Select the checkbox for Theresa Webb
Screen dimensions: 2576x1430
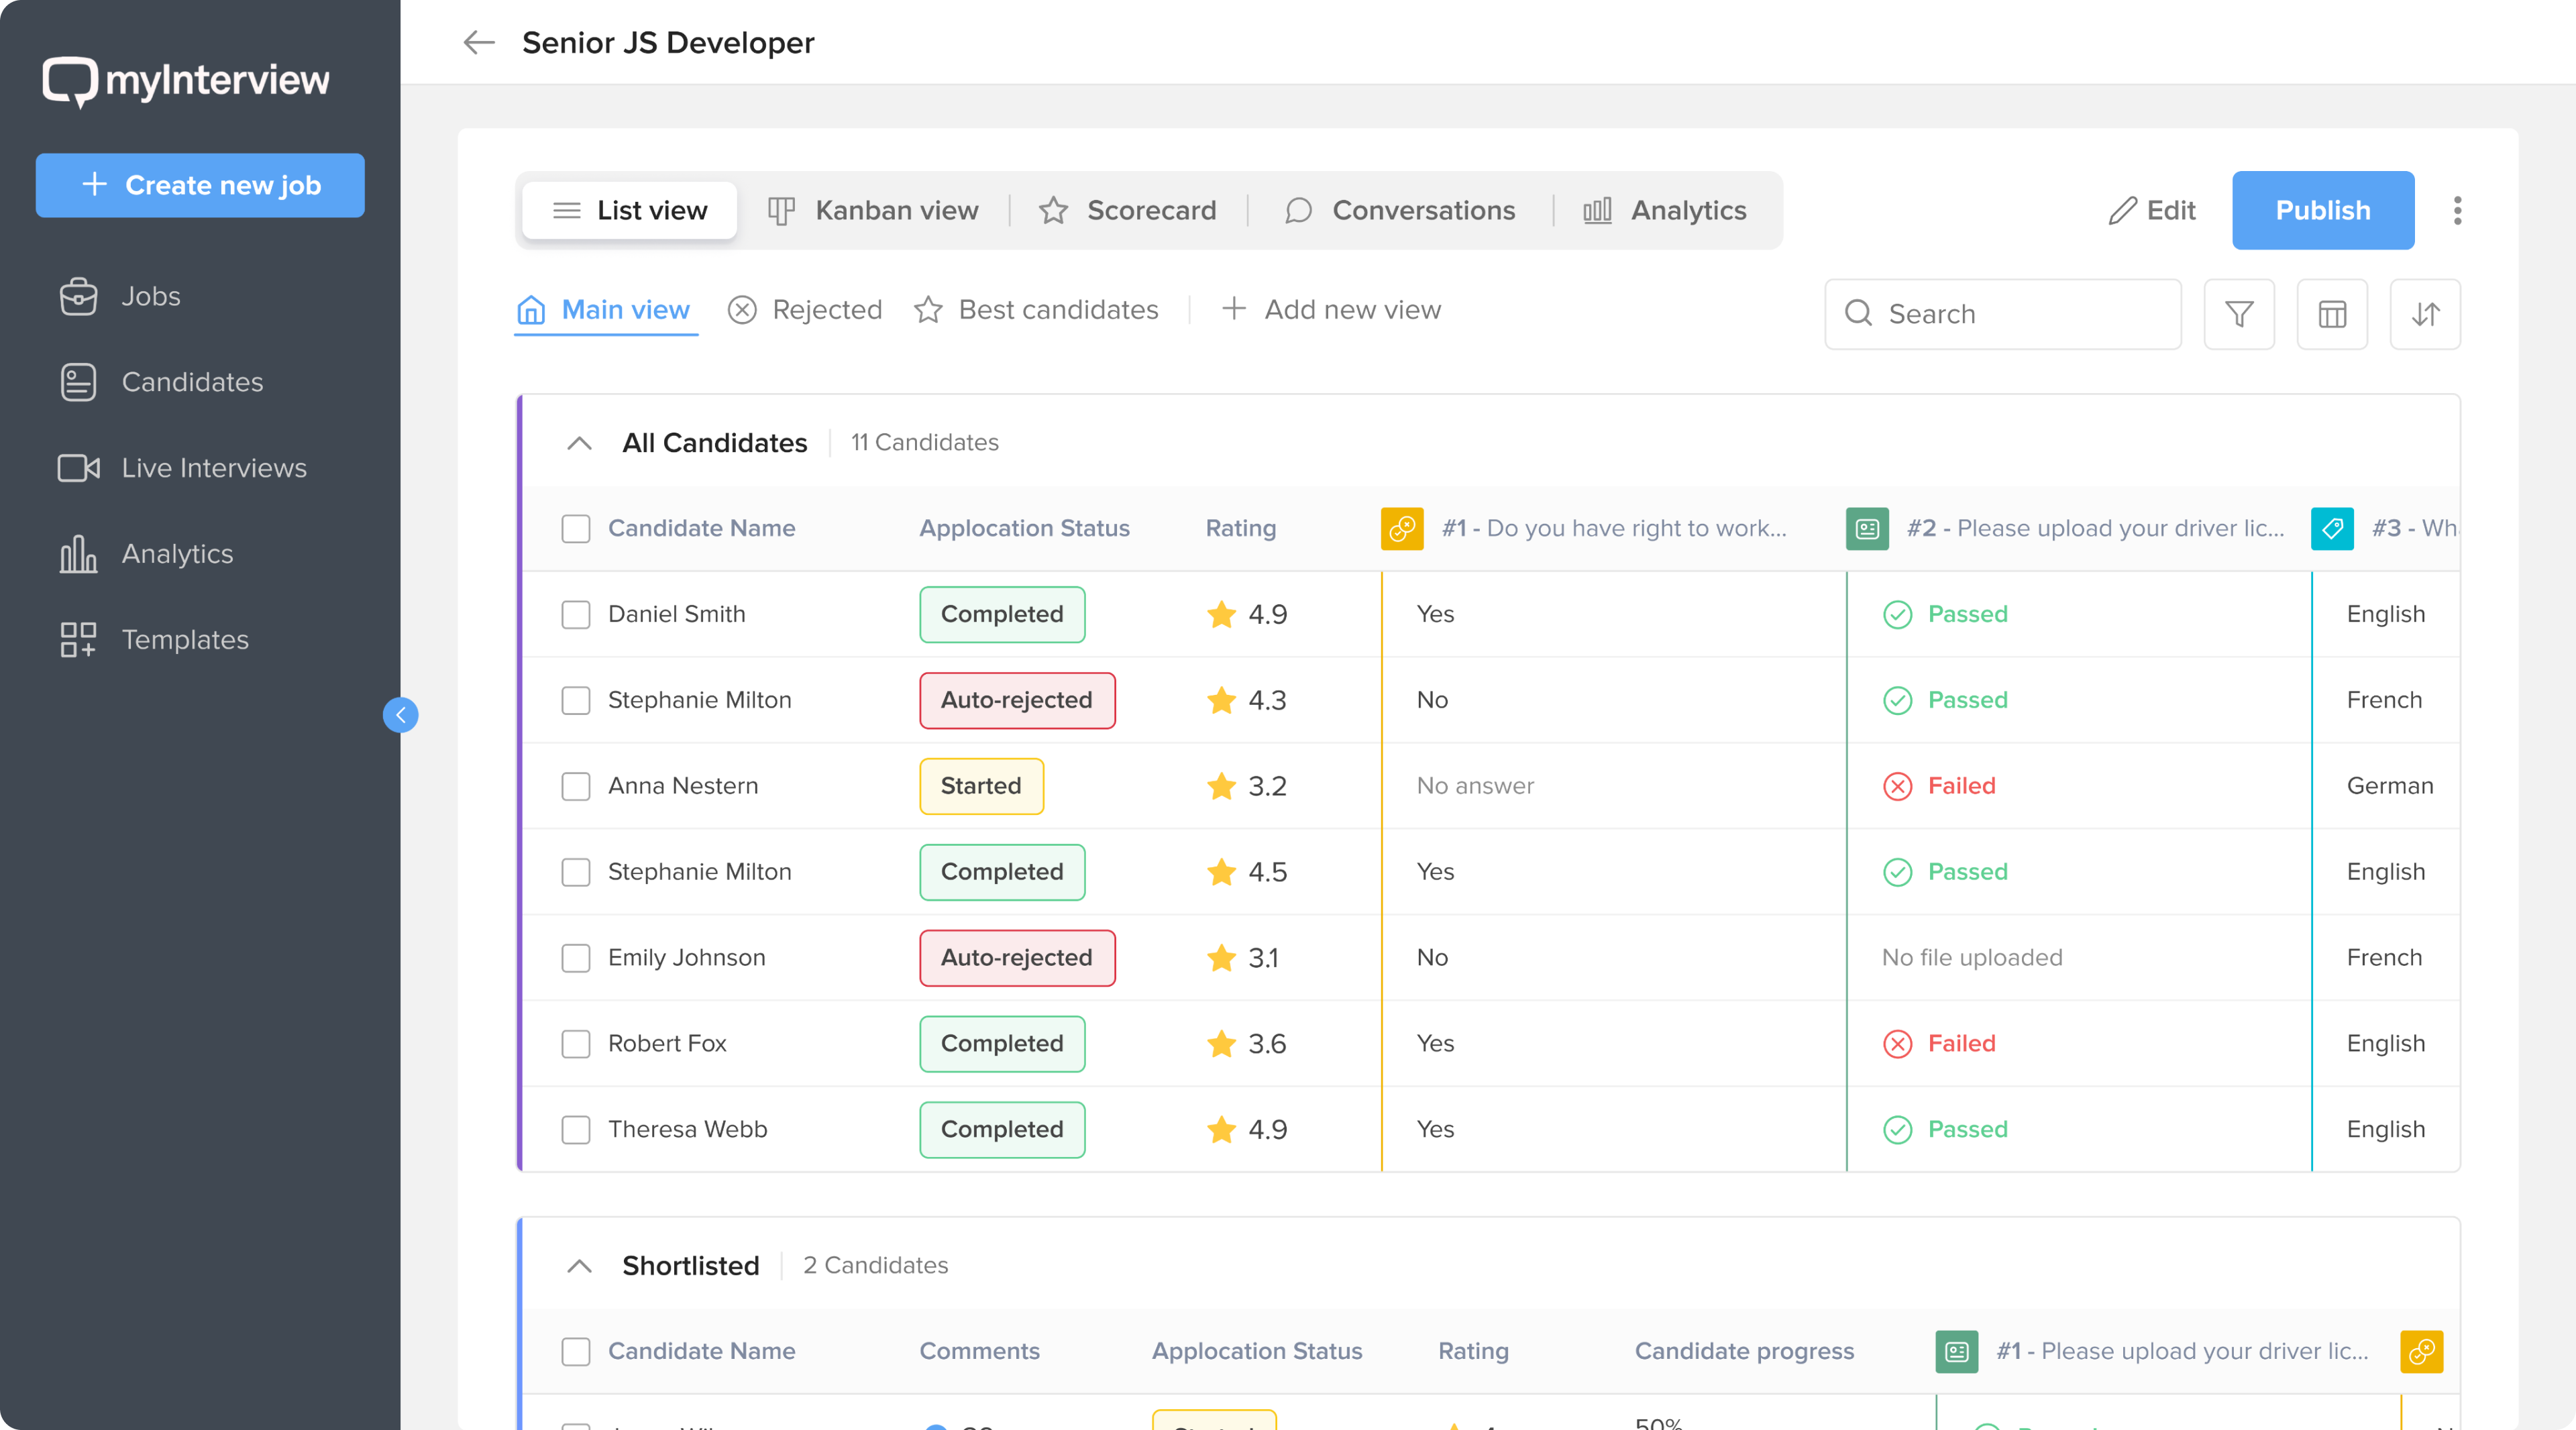tap(576, 1130)
